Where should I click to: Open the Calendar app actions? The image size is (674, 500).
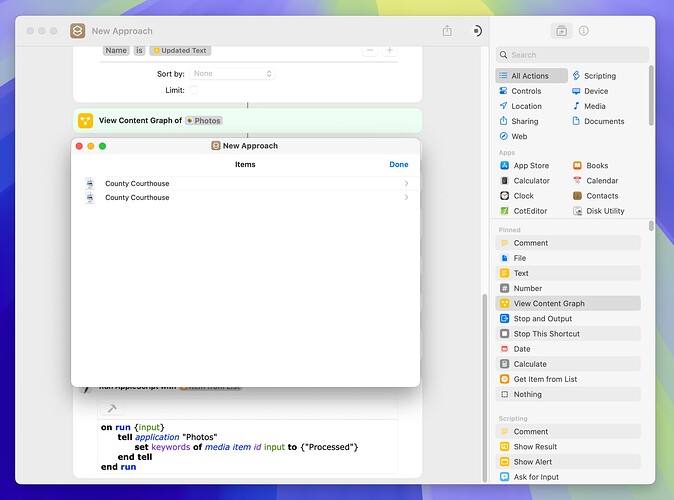[595, 181]
